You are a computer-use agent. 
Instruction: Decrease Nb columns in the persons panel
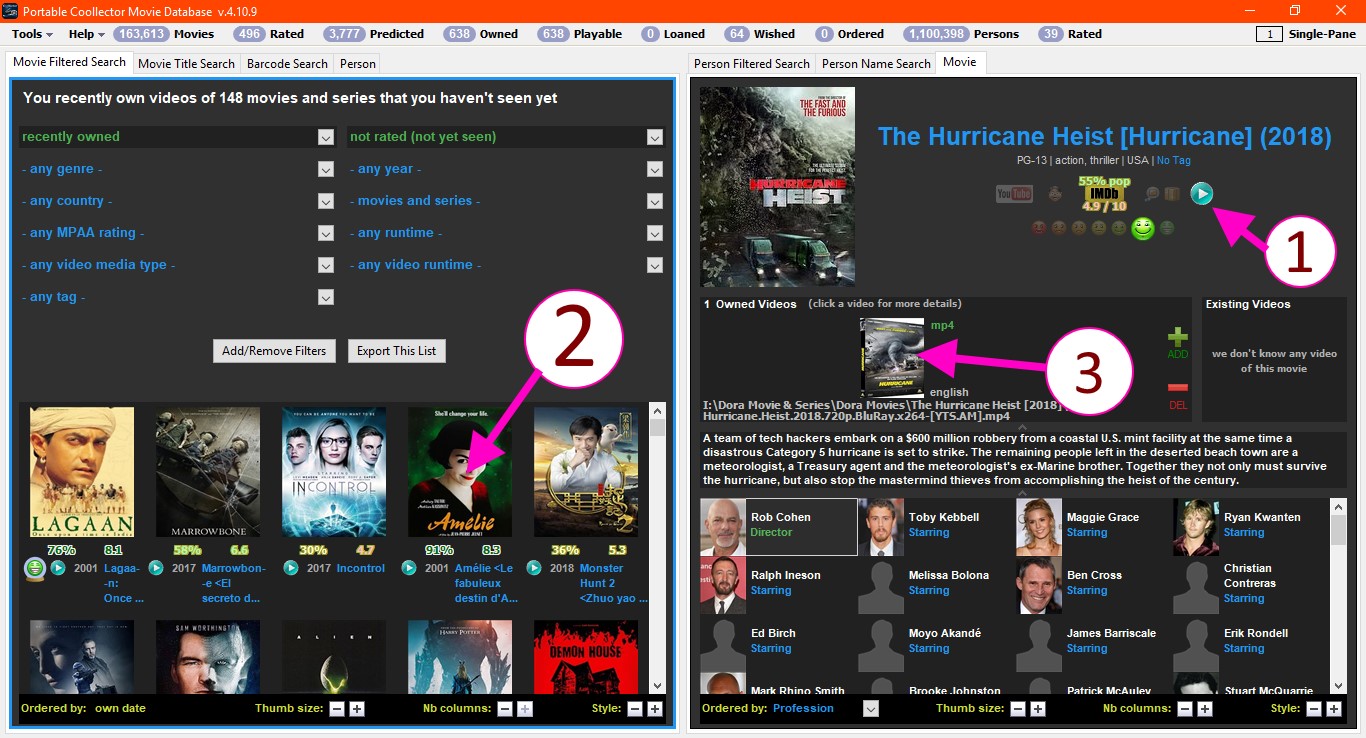[x=1185, y=708]
